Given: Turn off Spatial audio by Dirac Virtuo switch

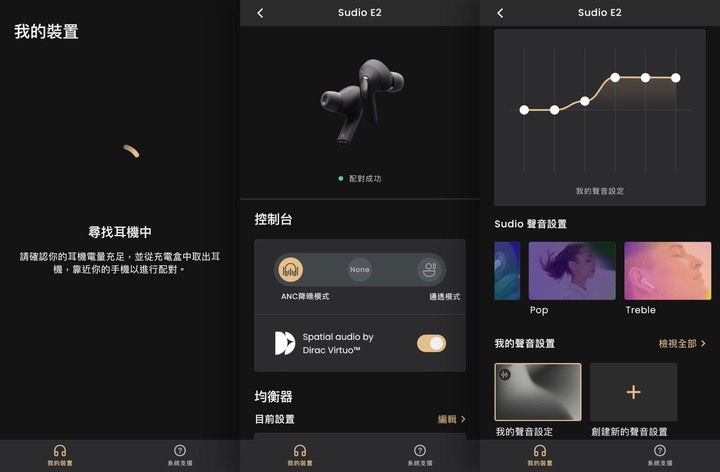Looking at the screenshot, I should point(431,343).
